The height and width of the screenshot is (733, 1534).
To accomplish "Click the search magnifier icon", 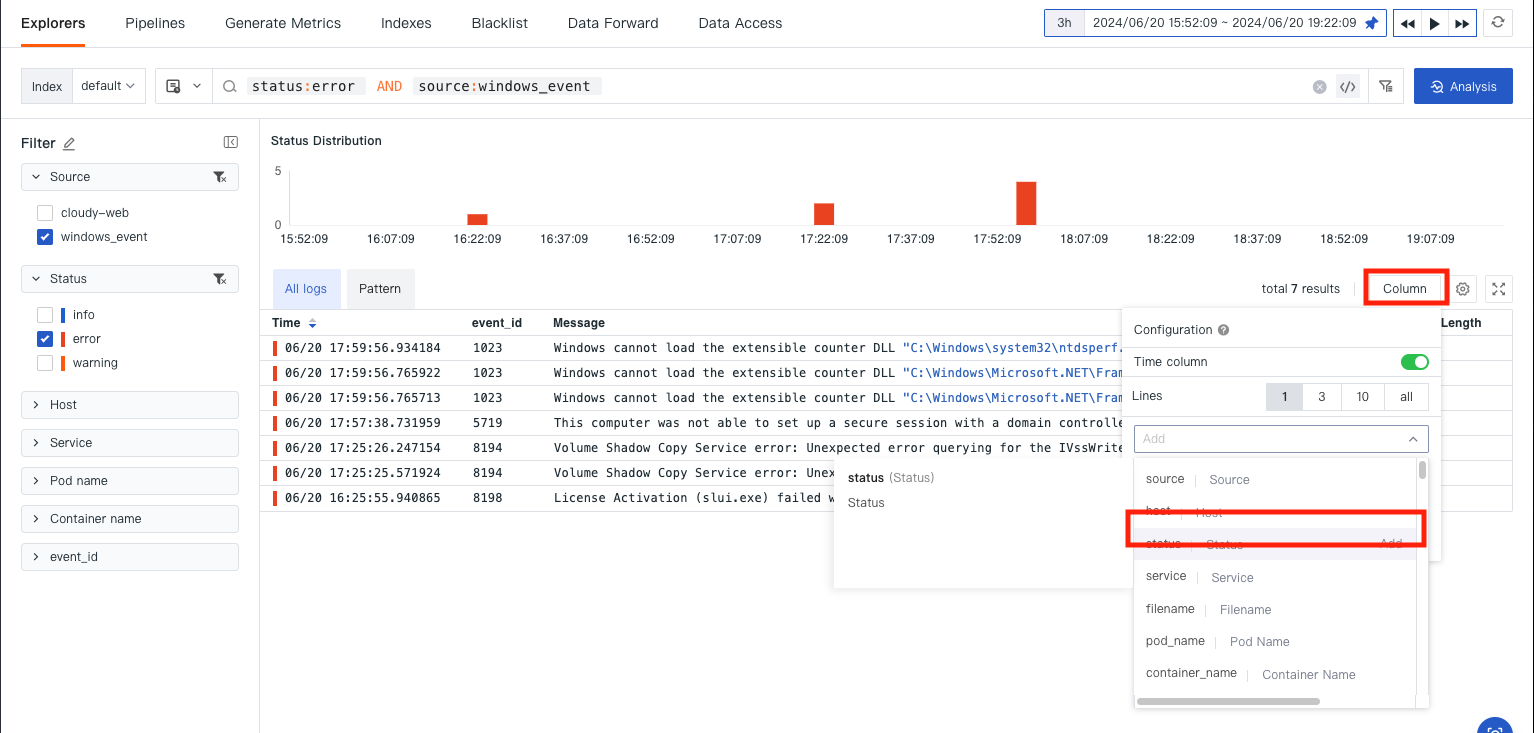I will pyautogui.click(x=230, y=87).
